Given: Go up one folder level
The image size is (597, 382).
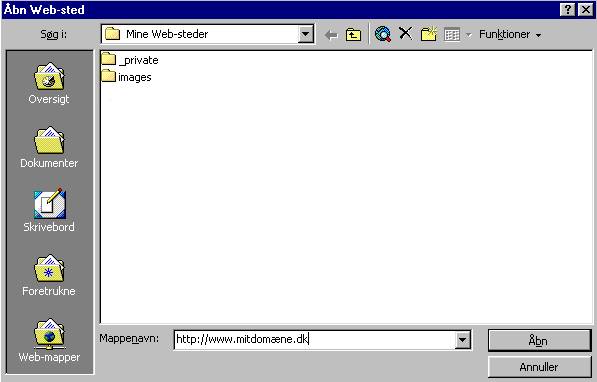Looking at the screenshot, I should 353,35.
